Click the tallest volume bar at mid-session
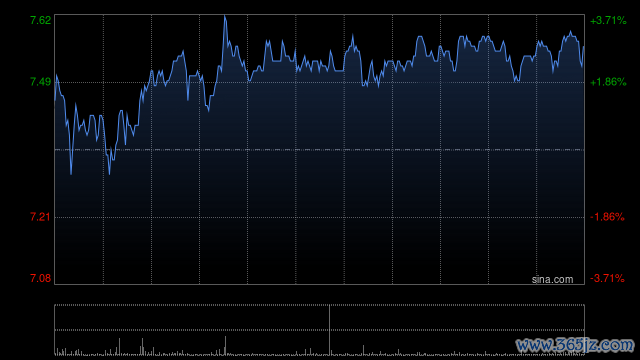Viewport: 640px width, 360px height. [x=329, y=329]
